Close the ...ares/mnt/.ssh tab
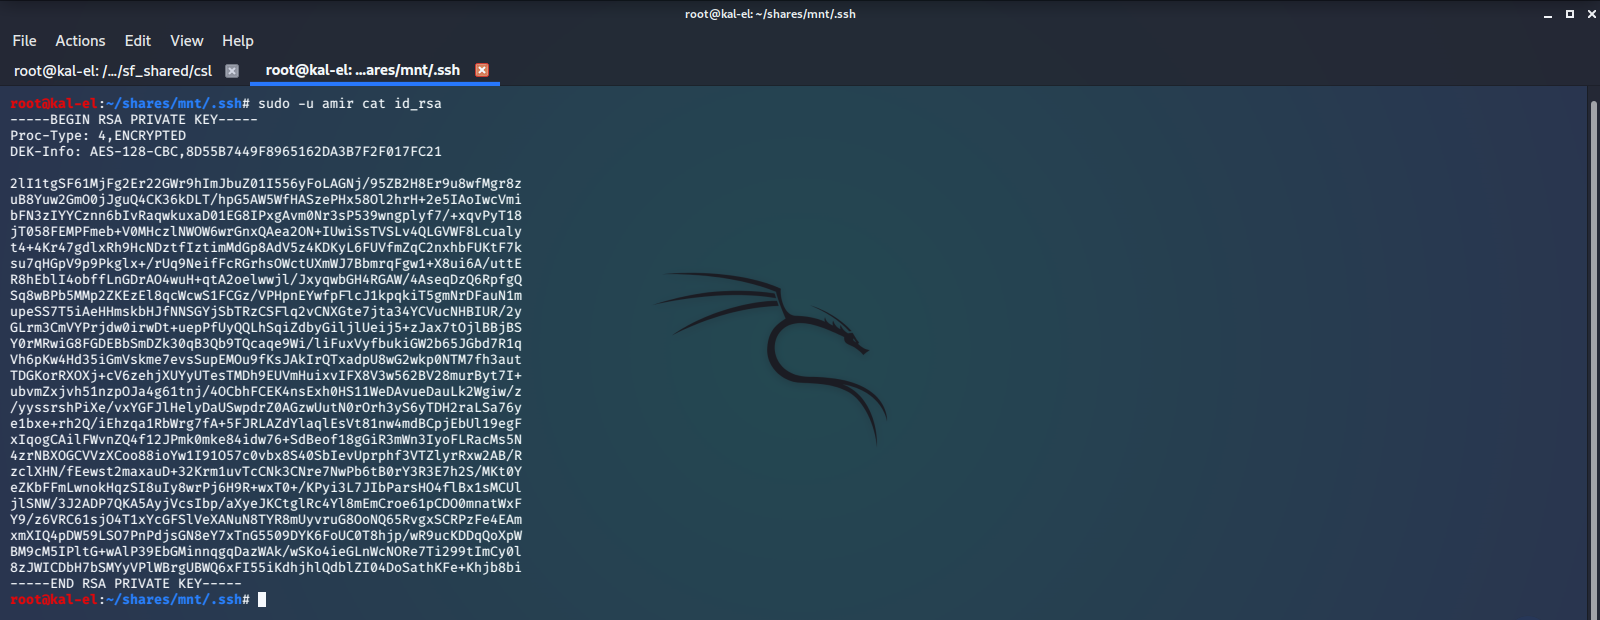This screenshot has height=620, width=1600. (482, 70)
